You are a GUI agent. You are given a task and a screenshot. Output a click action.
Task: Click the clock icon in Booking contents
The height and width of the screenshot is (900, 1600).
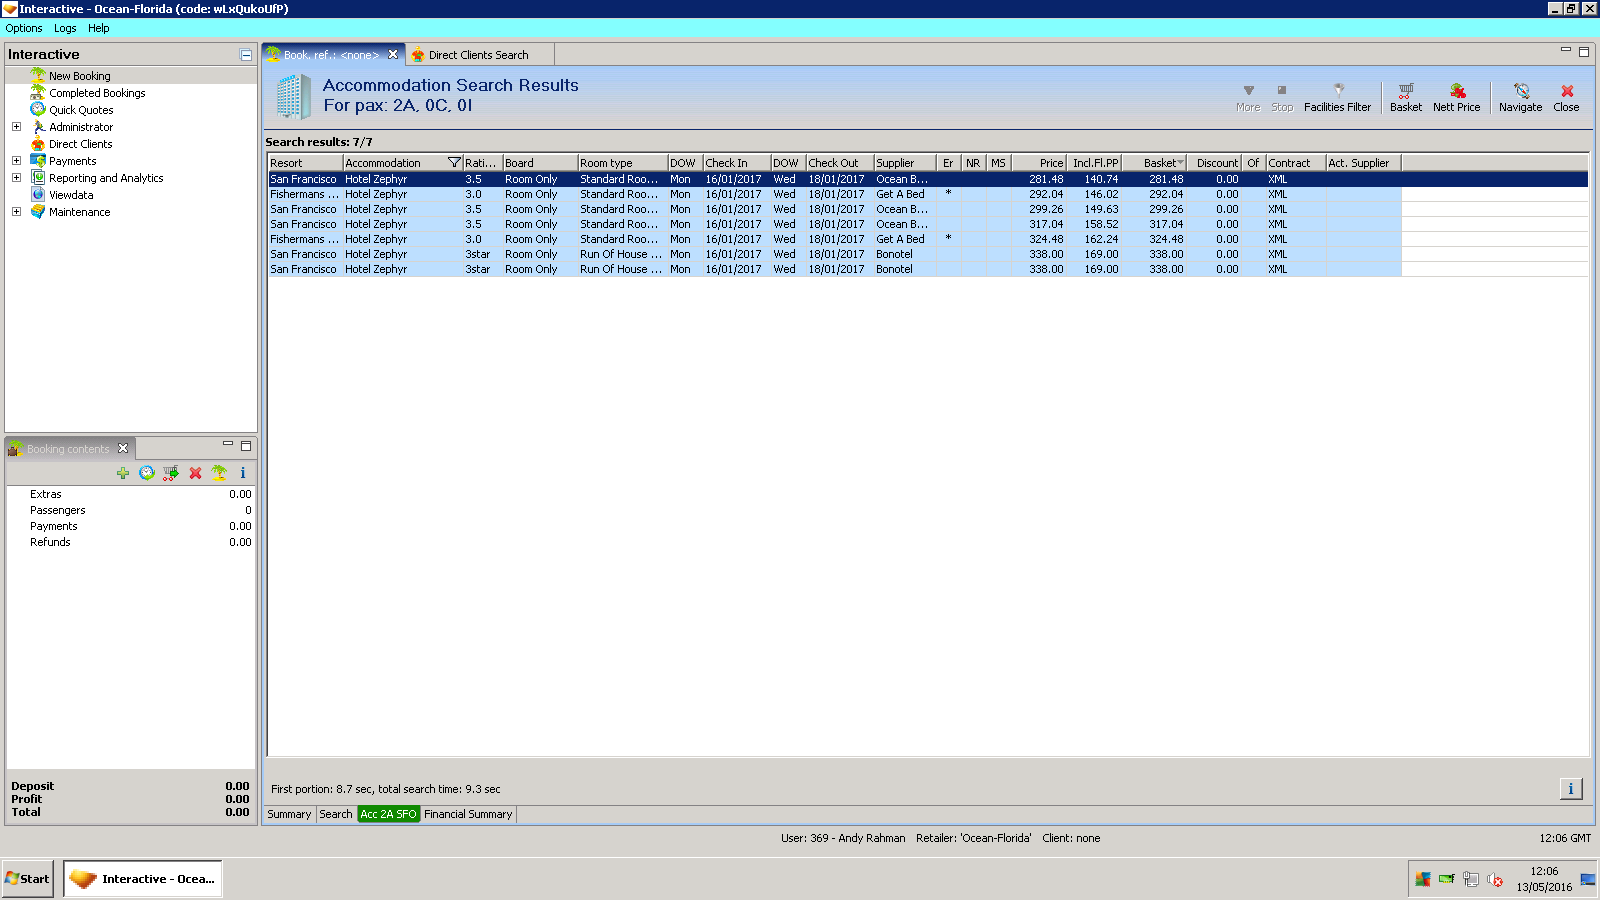[147, 473]
